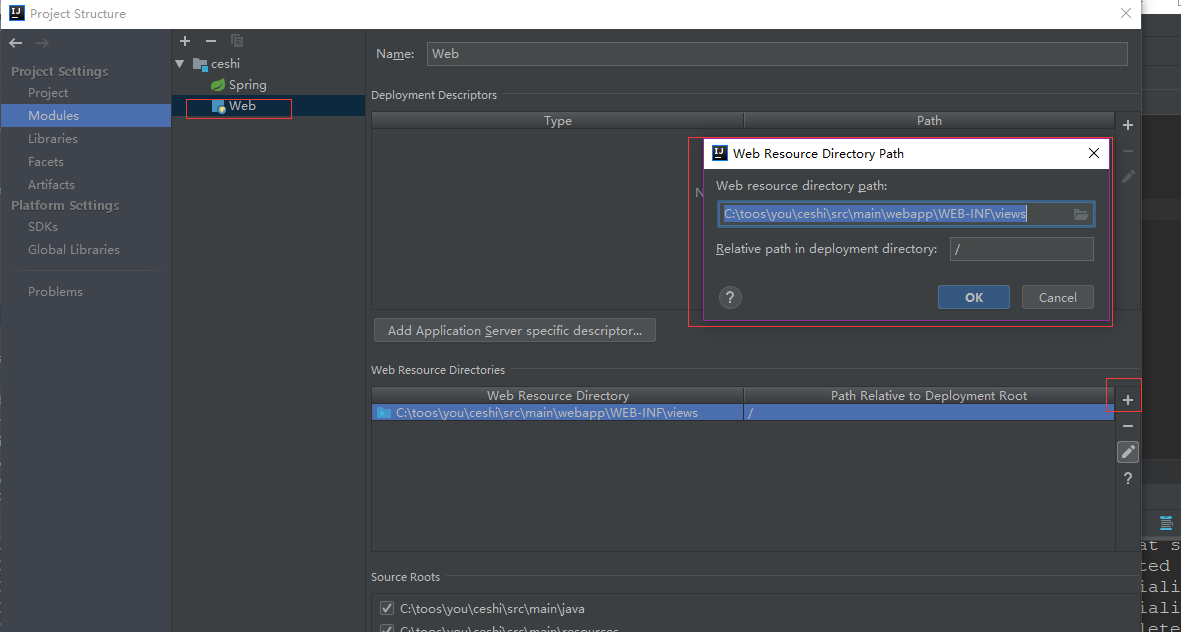The height and width of the screenshot is (632, 1181).
Task: Click the Web Resource Directory column header
Action: (558, 395)
